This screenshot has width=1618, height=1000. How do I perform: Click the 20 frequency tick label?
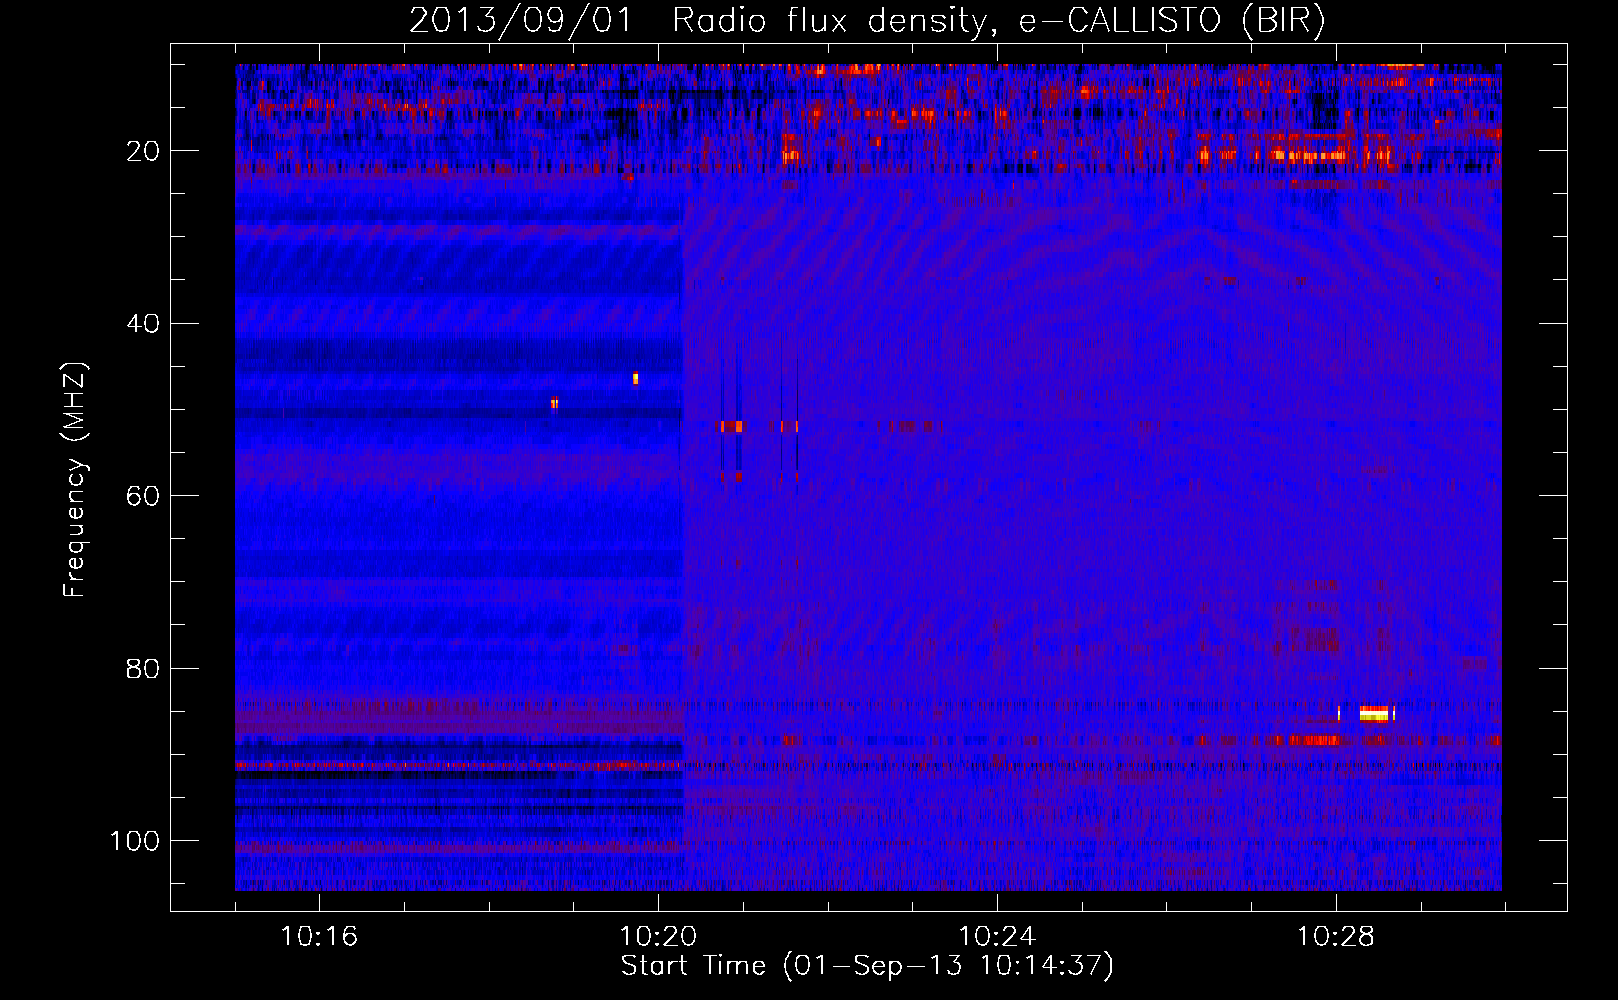click(144, 151)
